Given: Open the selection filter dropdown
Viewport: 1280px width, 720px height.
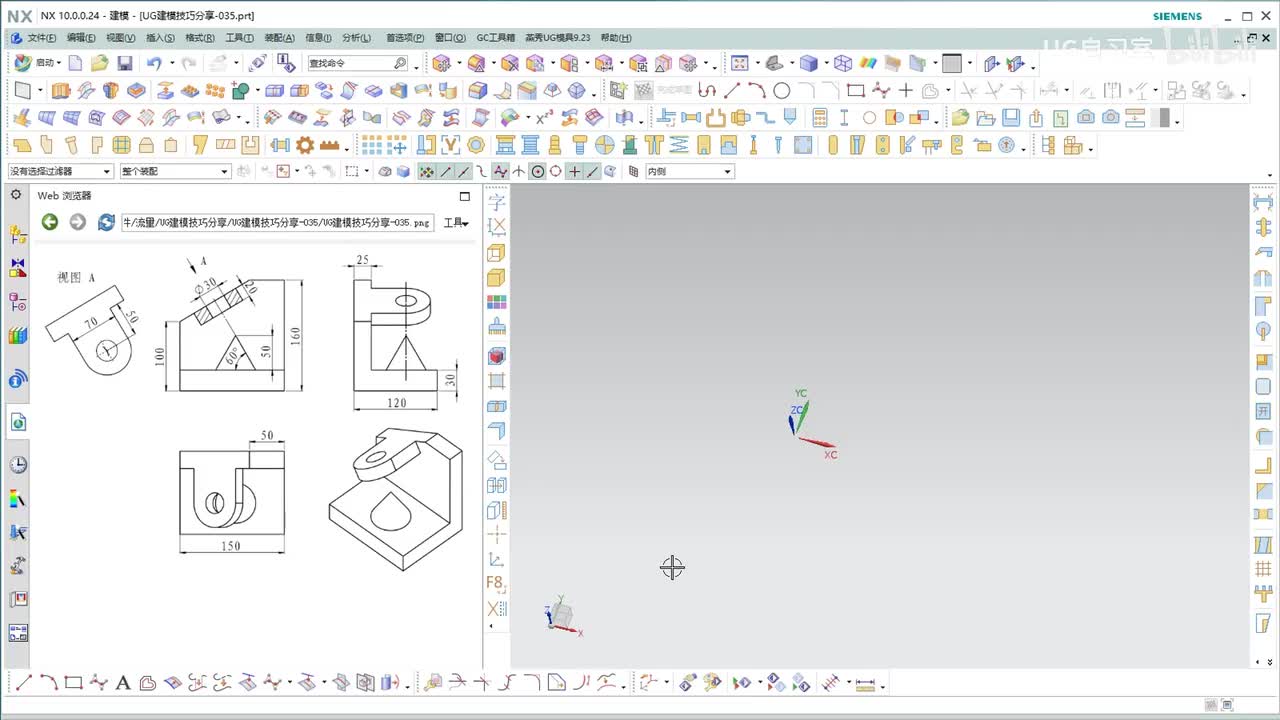Looking at the screenshot, I should click(60, 172).
